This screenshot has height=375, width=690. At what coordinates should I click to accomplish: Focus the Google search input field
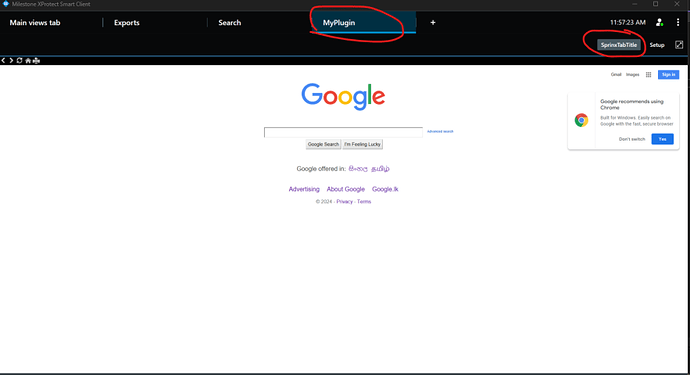[x=343, y=132]
